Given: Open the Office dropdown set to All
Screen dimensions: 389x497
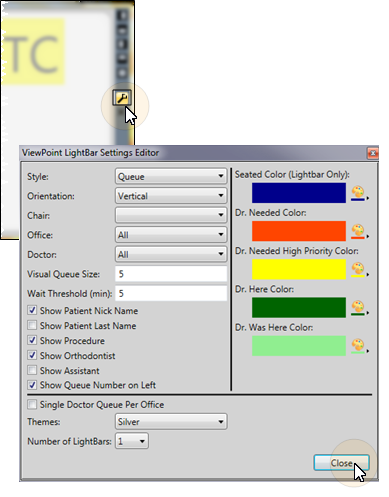Looking at the screenshot, I should (x=171, y=235).
